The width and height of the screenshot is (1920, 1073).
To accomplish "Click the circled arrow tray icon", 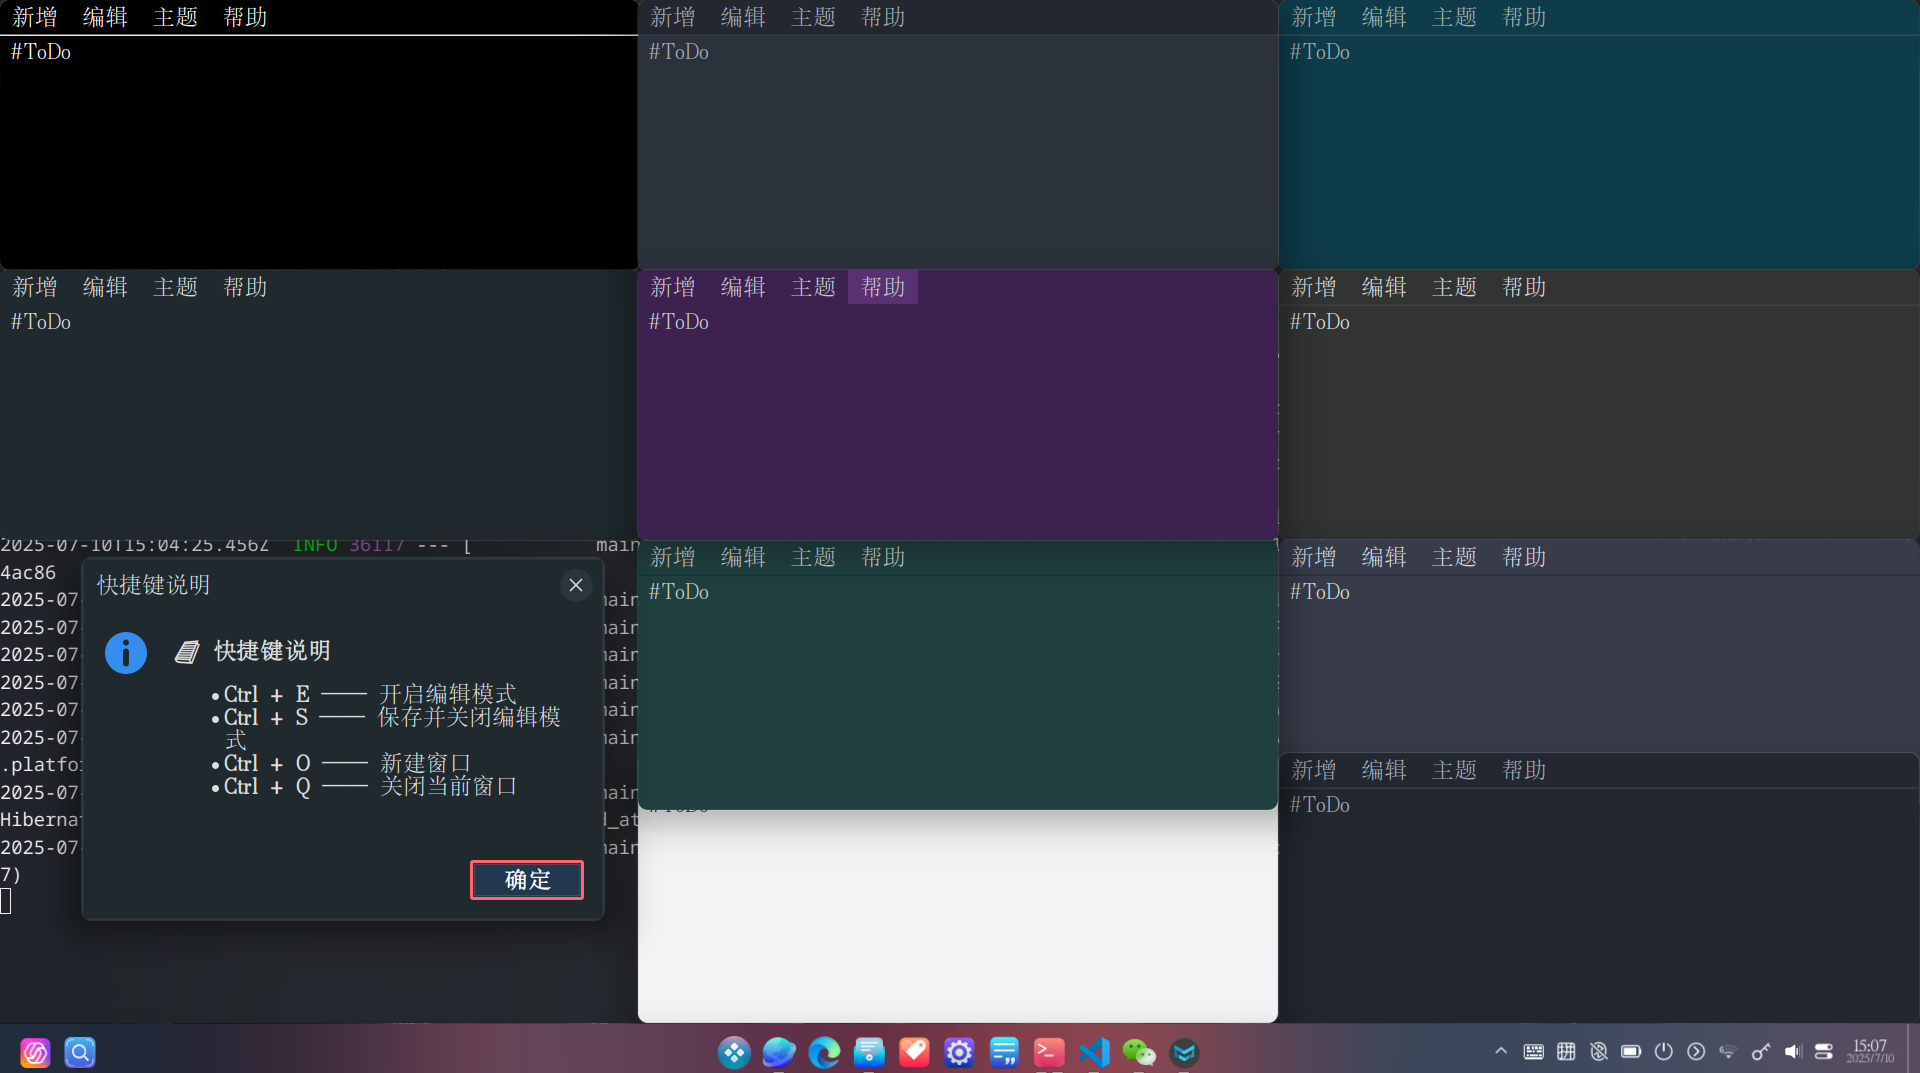I will (x=1696, y=1051).
